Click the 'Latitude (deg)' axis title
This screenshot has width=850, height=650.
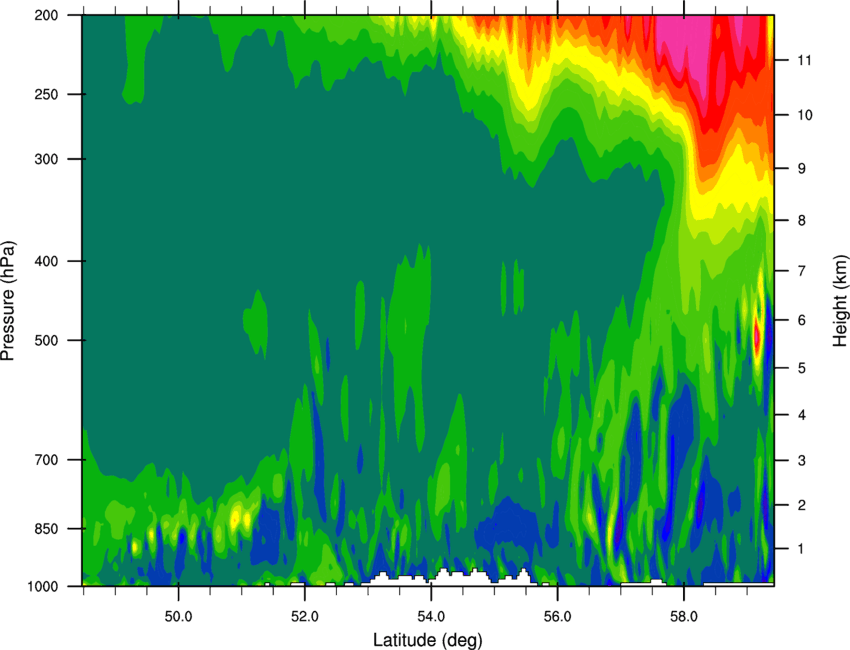428,640
